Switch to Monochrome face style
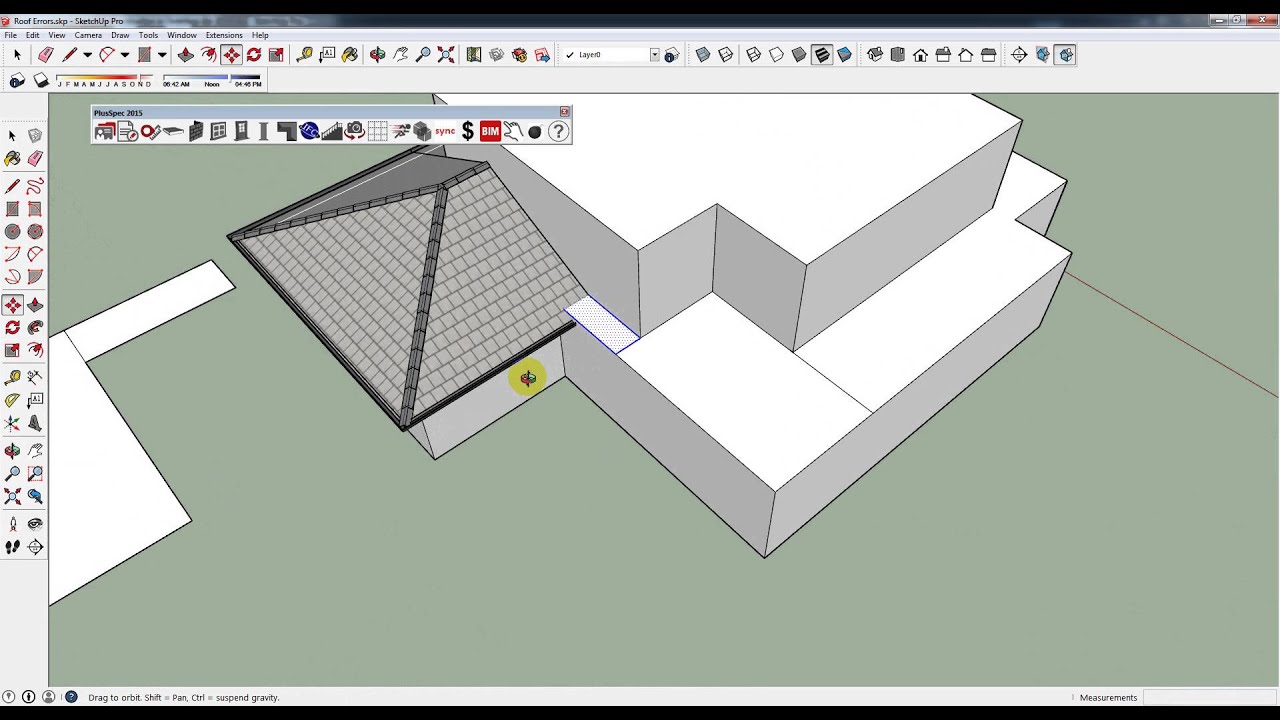The height and width of the screenshot is (720, 1280). point(845,55)
